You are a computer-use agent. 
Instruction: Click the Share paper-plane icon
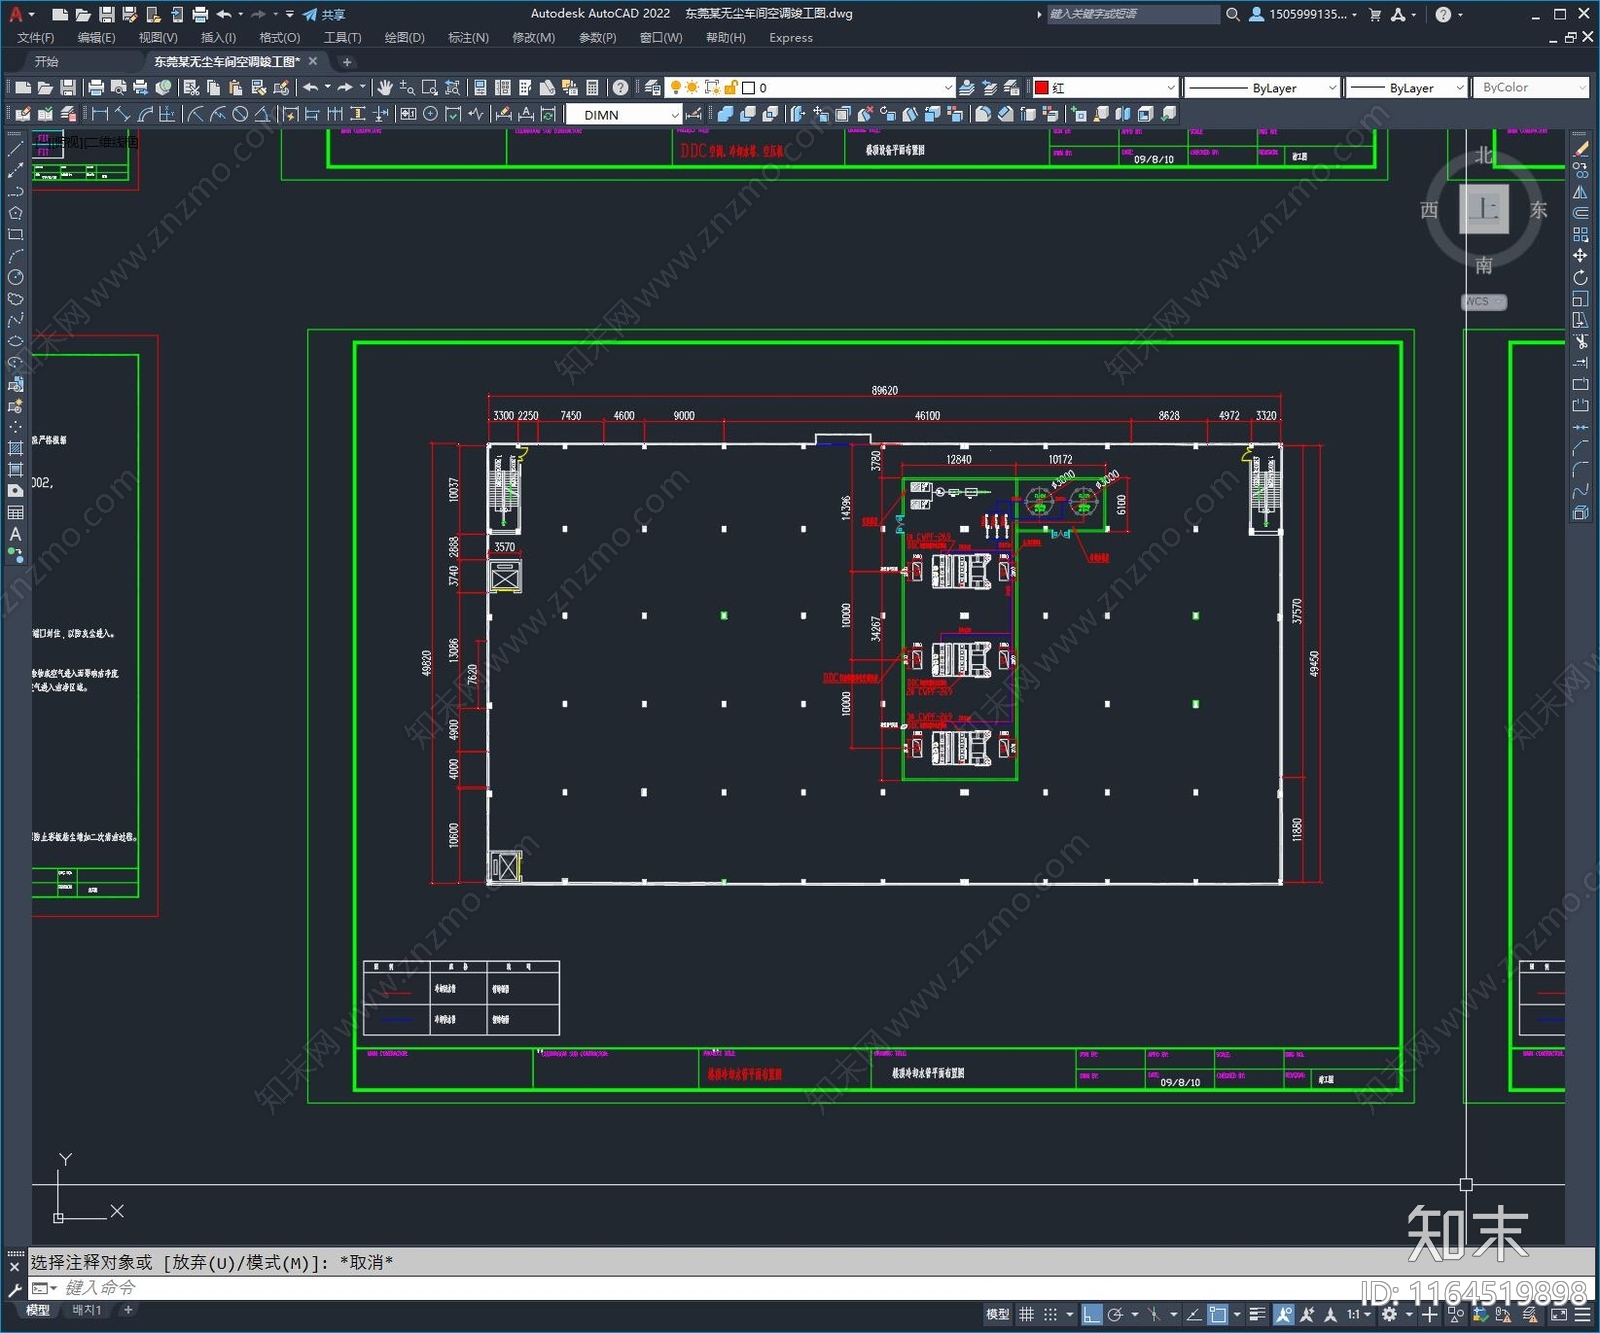[x=310, y=14]
